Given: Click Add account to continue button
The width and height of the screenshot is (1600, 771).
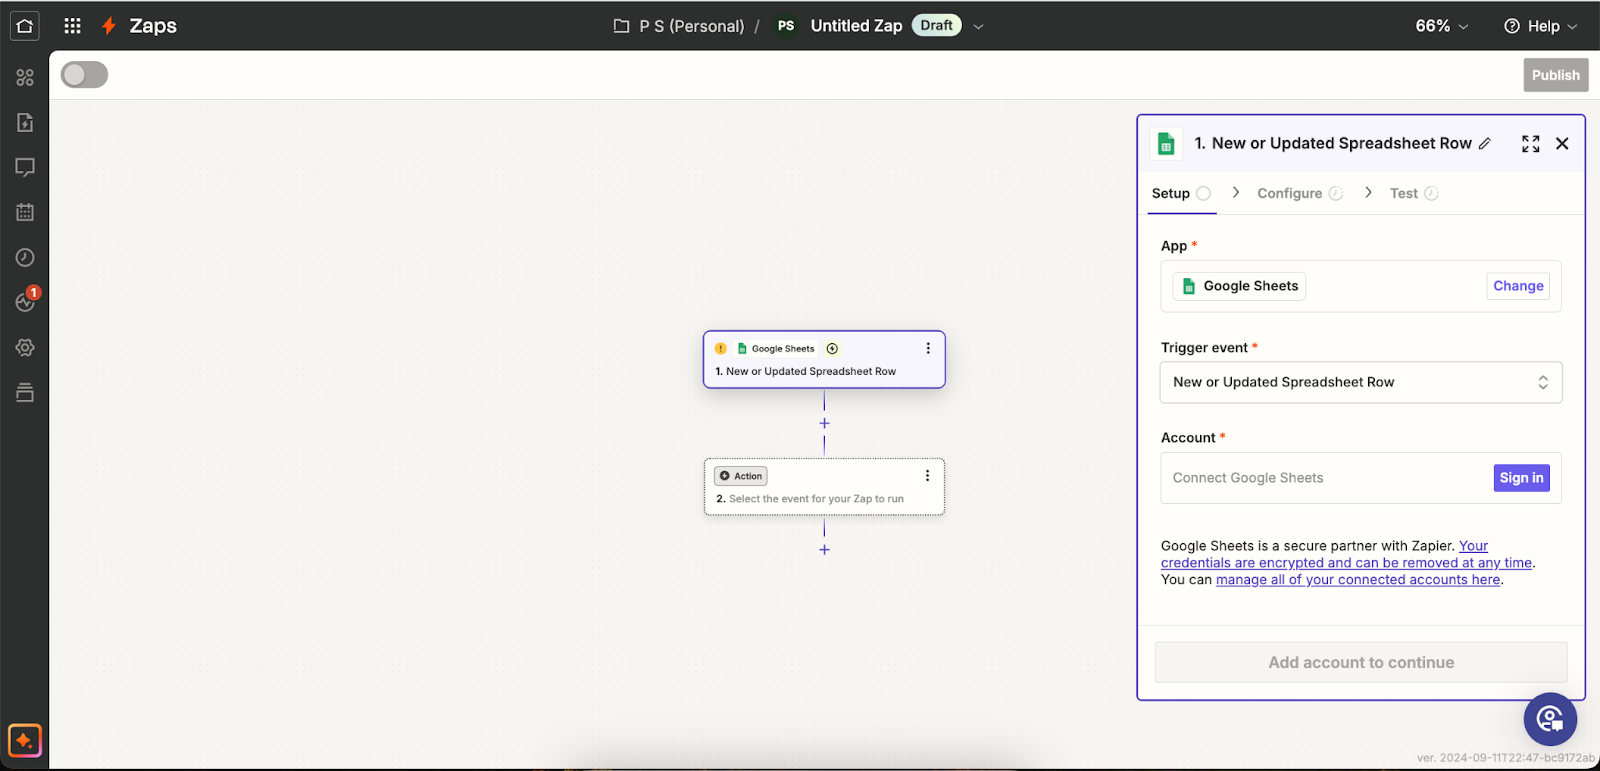Looking at the screenshot, I should [1361, 662].
